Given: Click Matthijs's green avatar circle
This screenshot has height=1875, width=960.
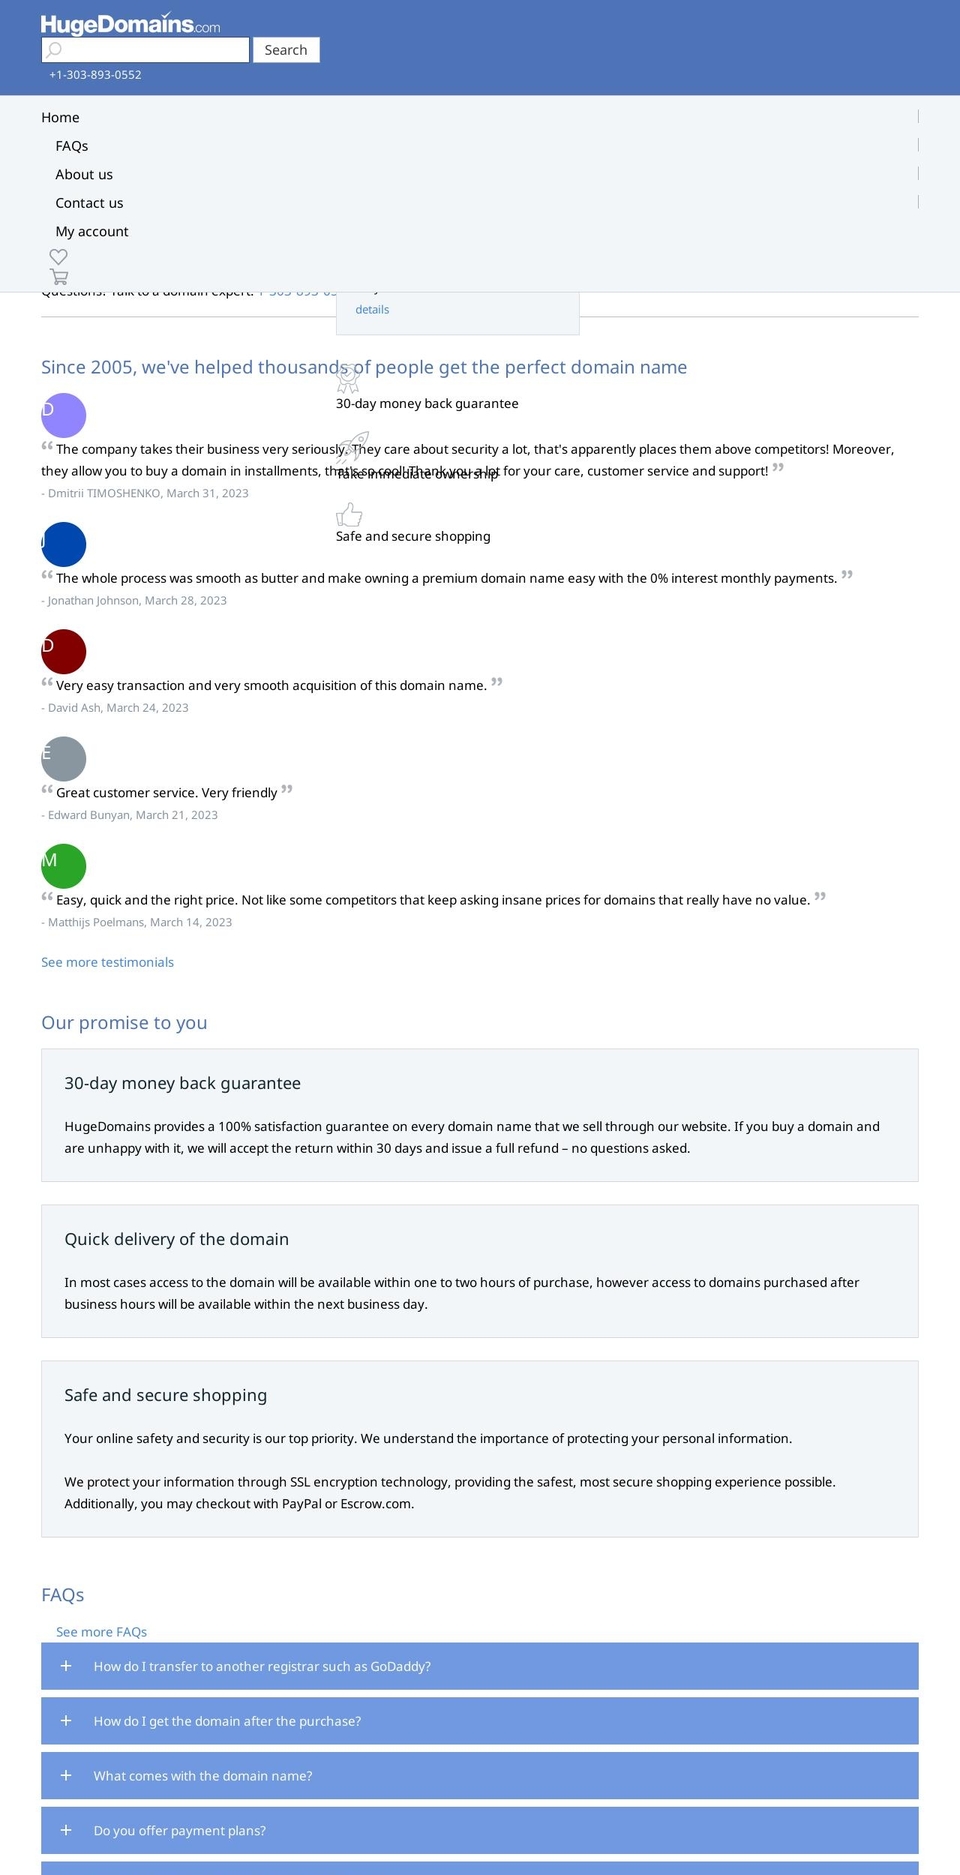Looking at the screenshot, I should pos(64,866).
